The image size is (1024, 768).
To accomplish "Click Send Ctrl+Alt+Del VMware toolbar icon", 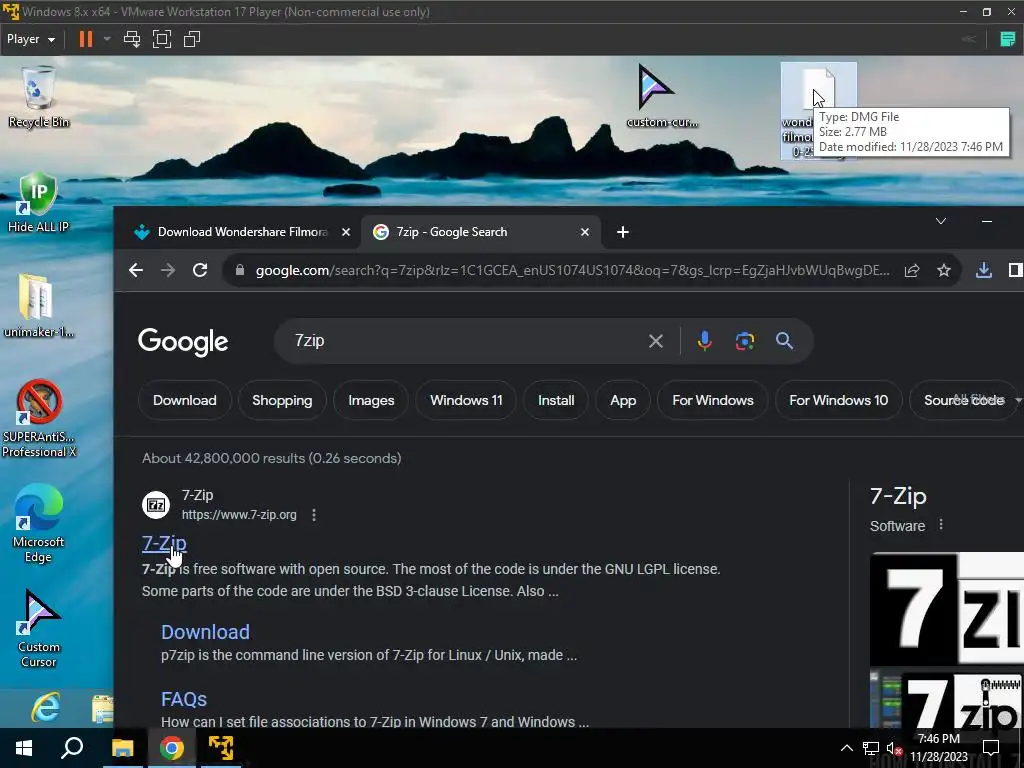I will click(132, 39).
